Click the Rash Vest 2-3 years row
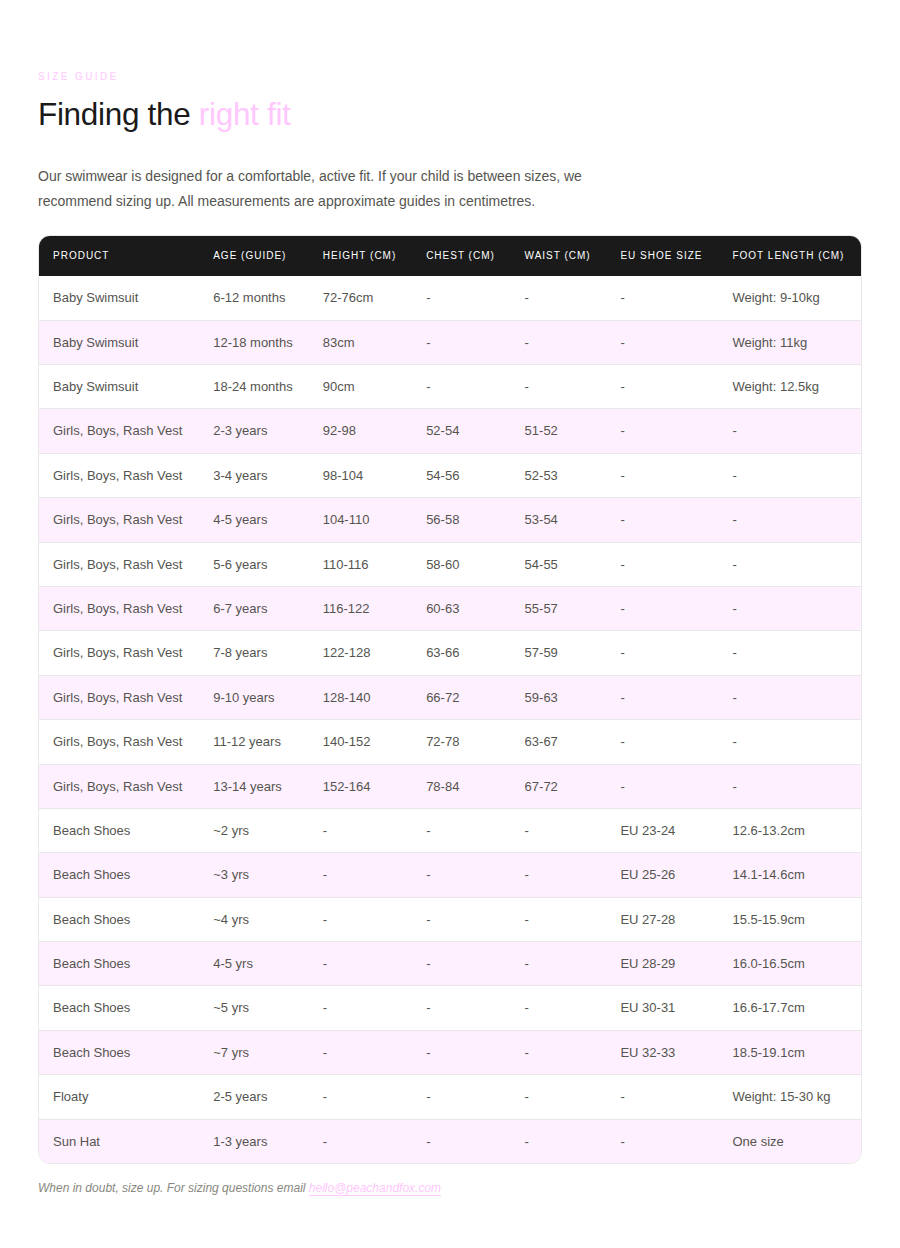Image resolution: width=900 pixels, height=1248 pixels. click(x=450, y=431)
